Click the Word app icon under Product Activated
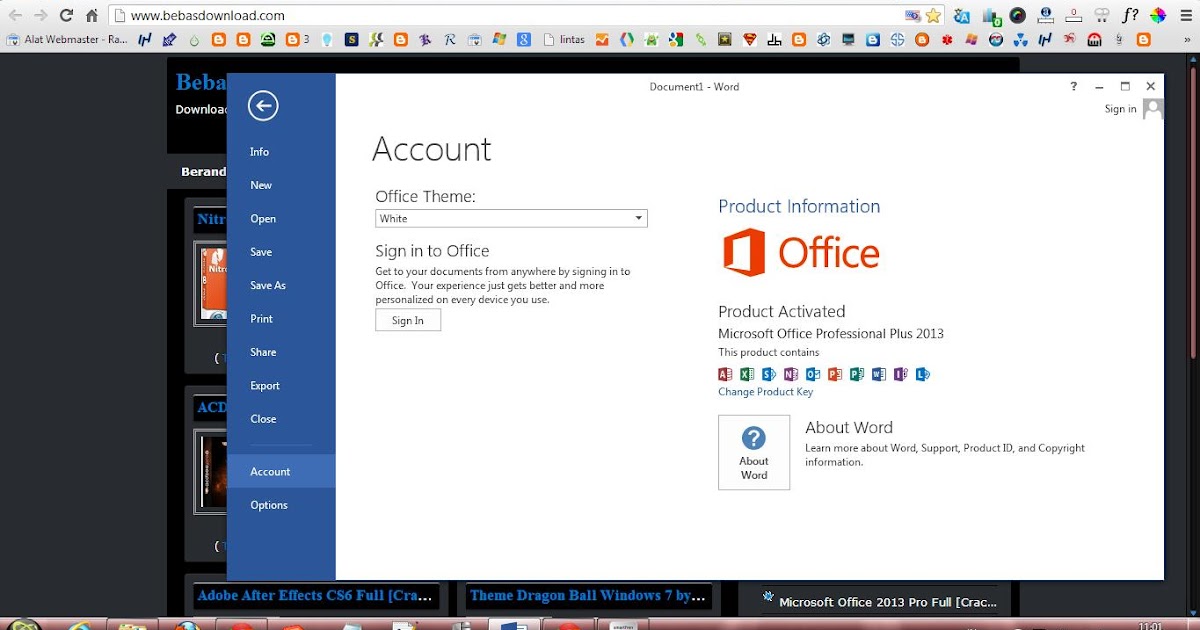1200x630 pixels. pyautogui.click(x=879, y=374)
